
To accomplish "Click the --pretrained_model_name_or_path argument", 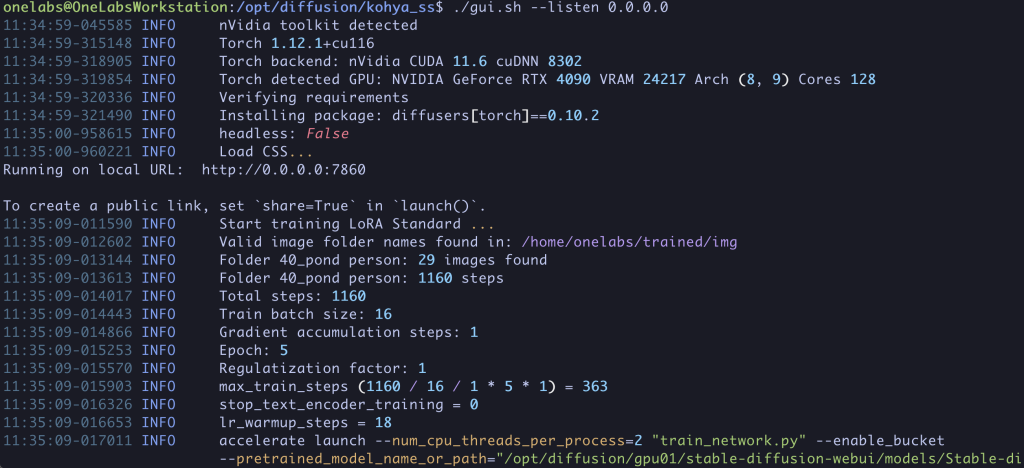I will pos(357,459).
